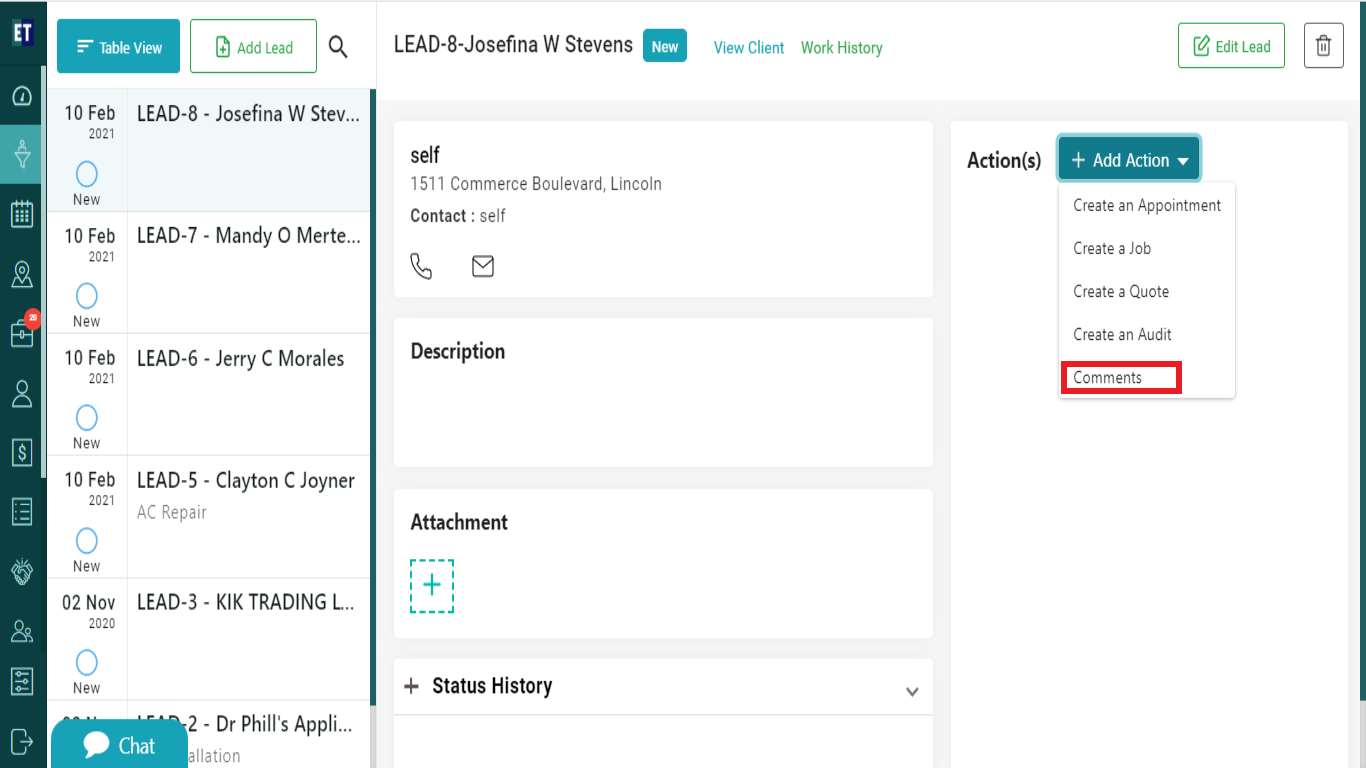Select LEAD-3 - KIK TRADING row
Image resolution: width=1366 pixels, height=768 pixels.
click(209, 639)
